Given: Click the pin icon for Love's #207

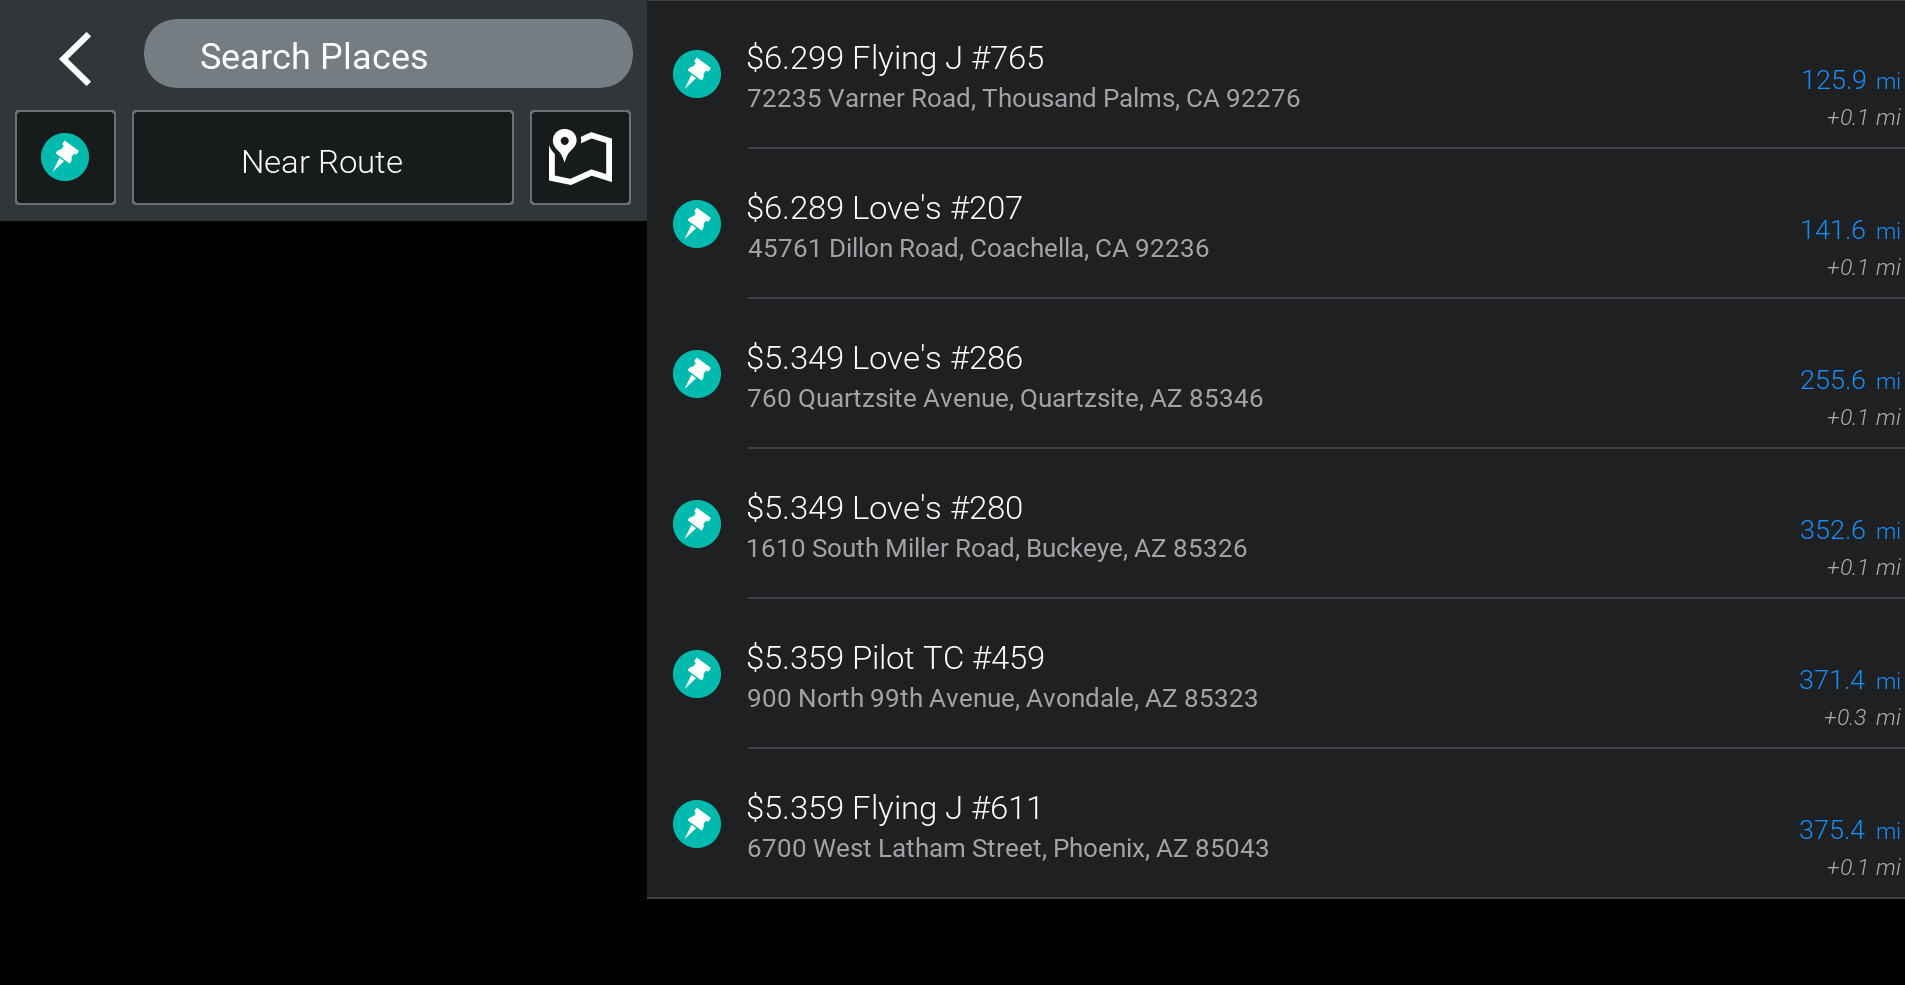Looking at the screenshot, I should (x=697, y=224).
